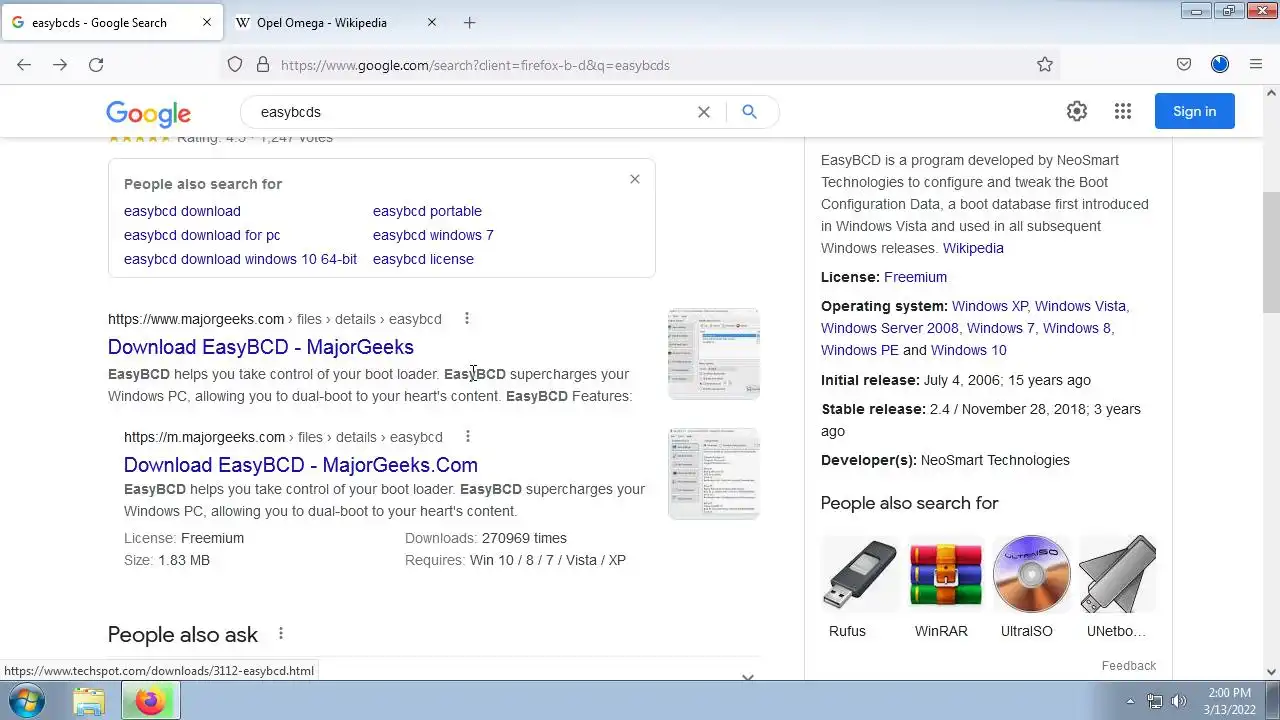The image size is (1280, 720).
Task: Submit search with the magnifier icon
Action: pyautogui.click(x=749, y=112)
